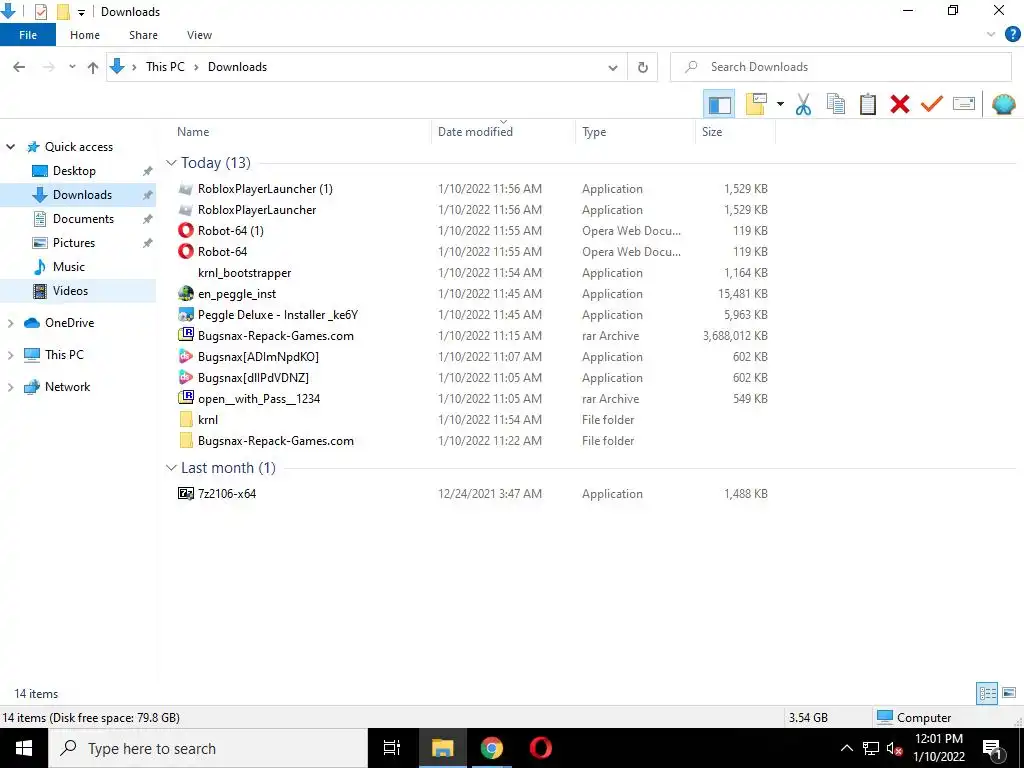Click the scissors cut icon
Viewport: 1024px width, 768px height.
click(x=803, y=104)
